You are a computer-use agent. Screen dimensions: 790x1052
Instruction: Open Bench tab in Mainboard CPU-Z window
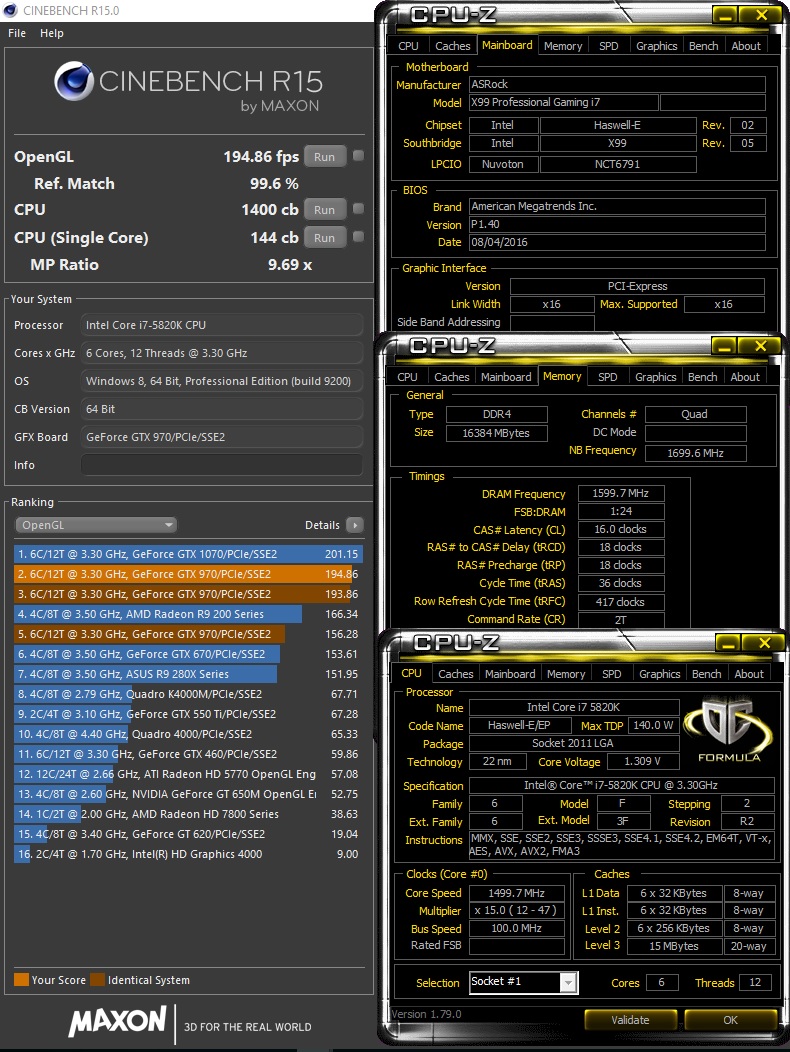pos(703,46)
